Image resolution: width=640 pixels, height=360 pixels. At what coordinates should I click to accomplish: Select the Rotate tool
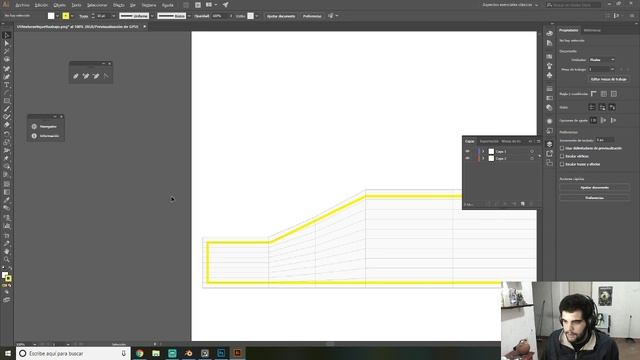click(x=7, y=134)
